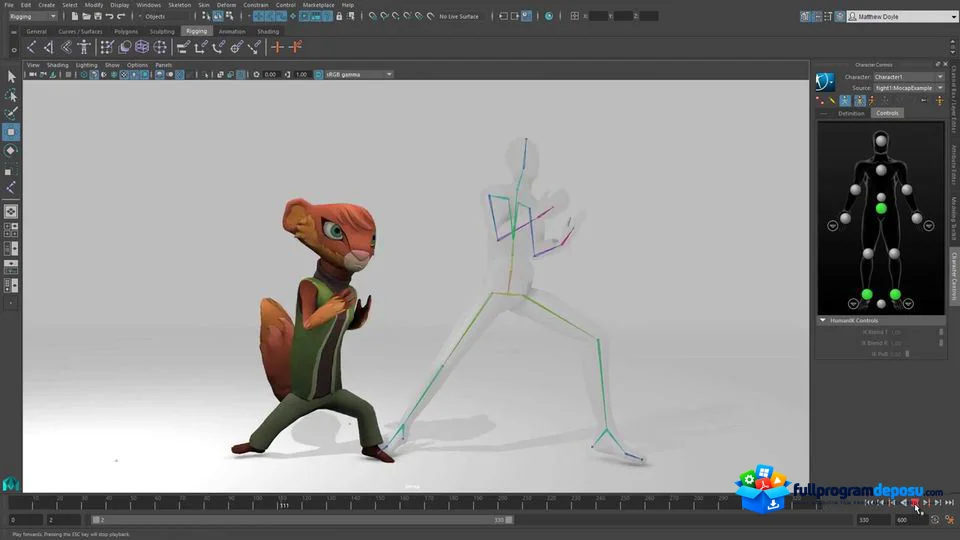
Task: Toggle the right green ankle effector
Action: [895, 294]
